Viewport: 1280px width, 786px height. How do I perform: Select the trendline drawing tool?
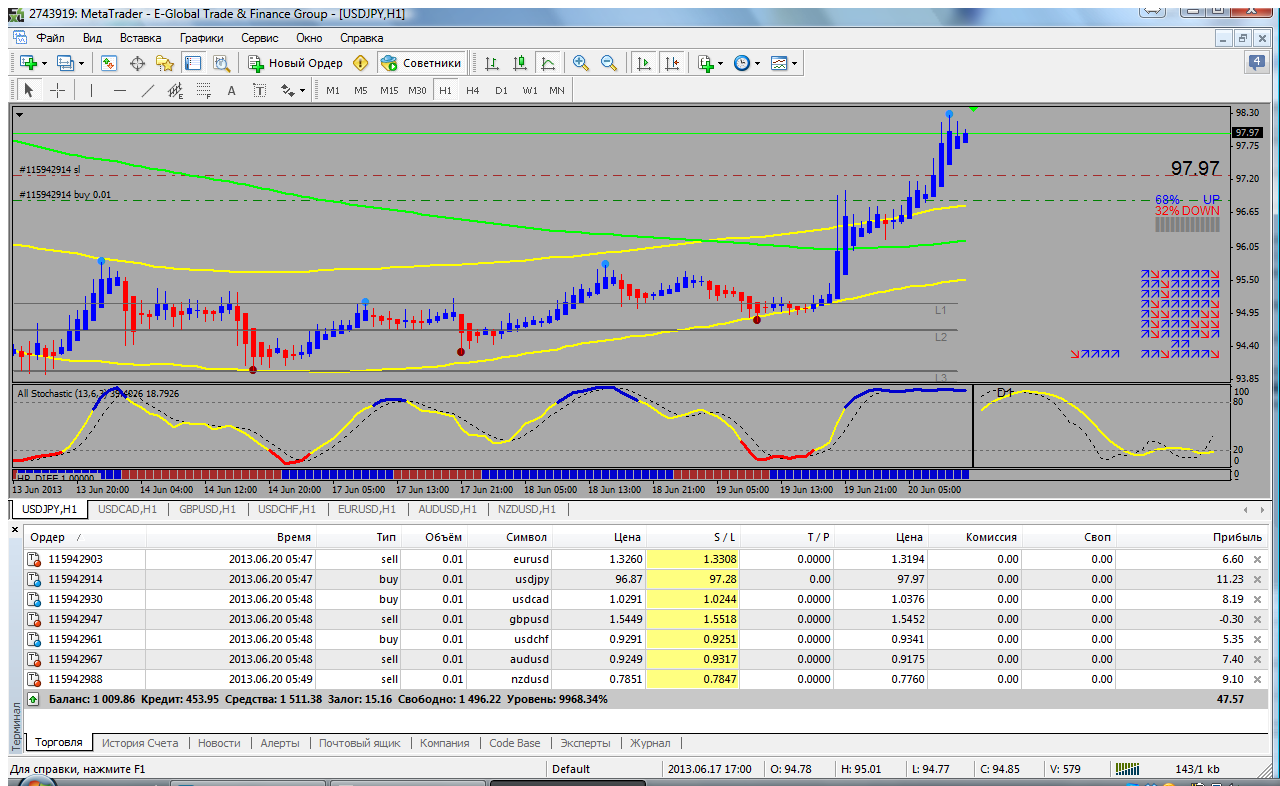148,90
